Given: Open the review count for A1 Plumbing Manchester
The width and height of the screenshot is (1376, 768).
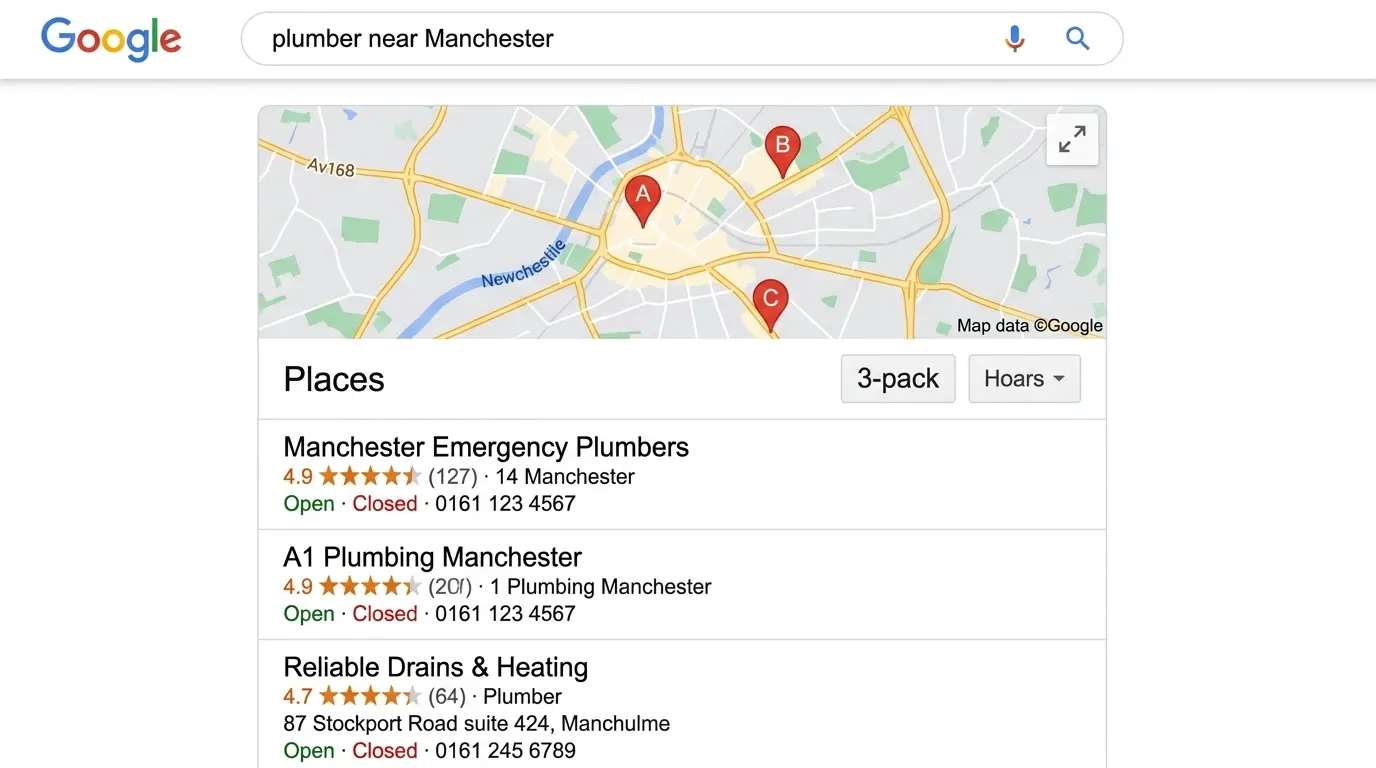Looking at the screenshot, I should (448, 587).
